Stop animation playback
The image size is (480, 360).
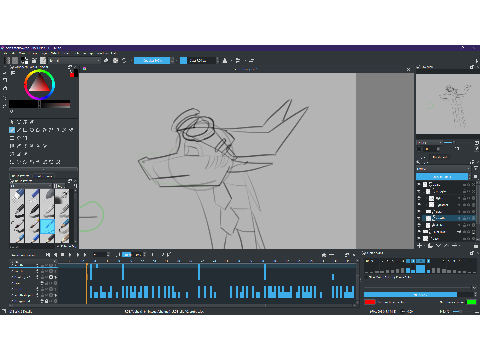pyautogui.click(x=63, y=255)
